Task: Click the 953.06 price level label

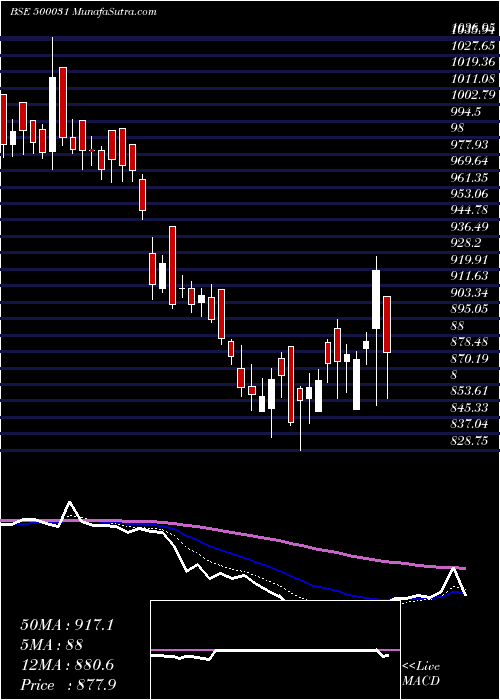Action: point(469,194)
